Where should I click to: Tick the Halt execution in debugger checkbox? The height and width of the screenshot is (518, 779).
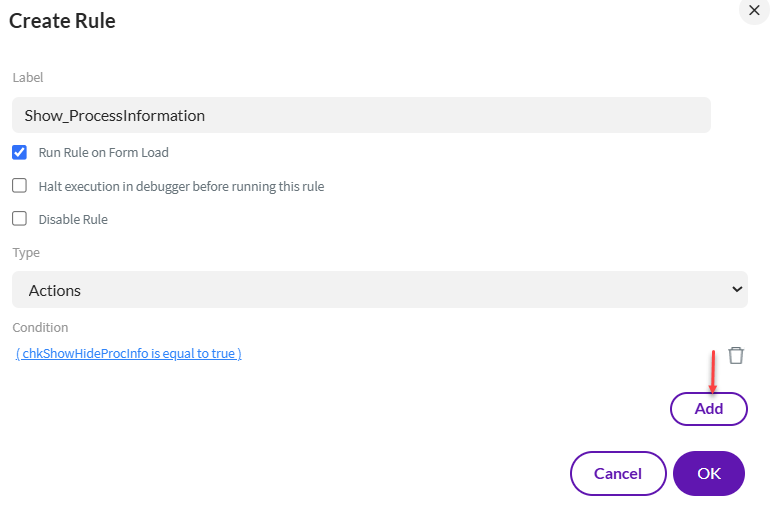click(x=19, y=186)
